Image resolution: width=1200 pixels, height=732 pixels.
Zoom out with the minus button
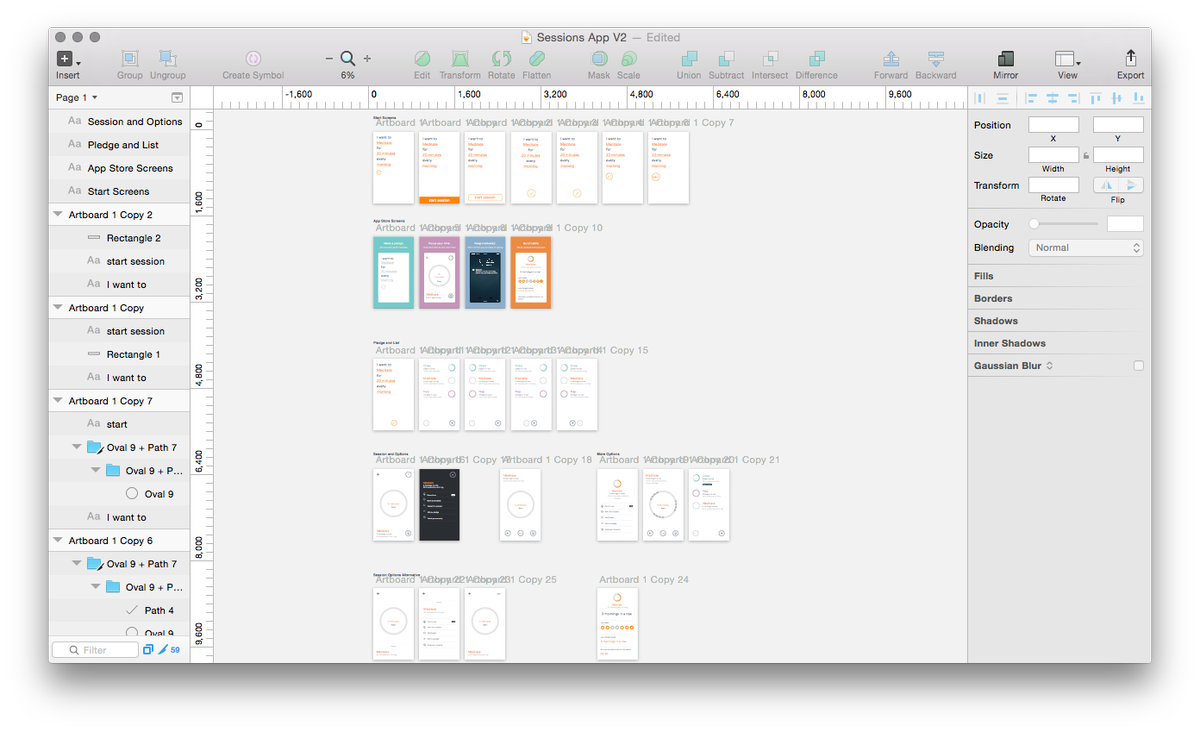coord(329,59)
